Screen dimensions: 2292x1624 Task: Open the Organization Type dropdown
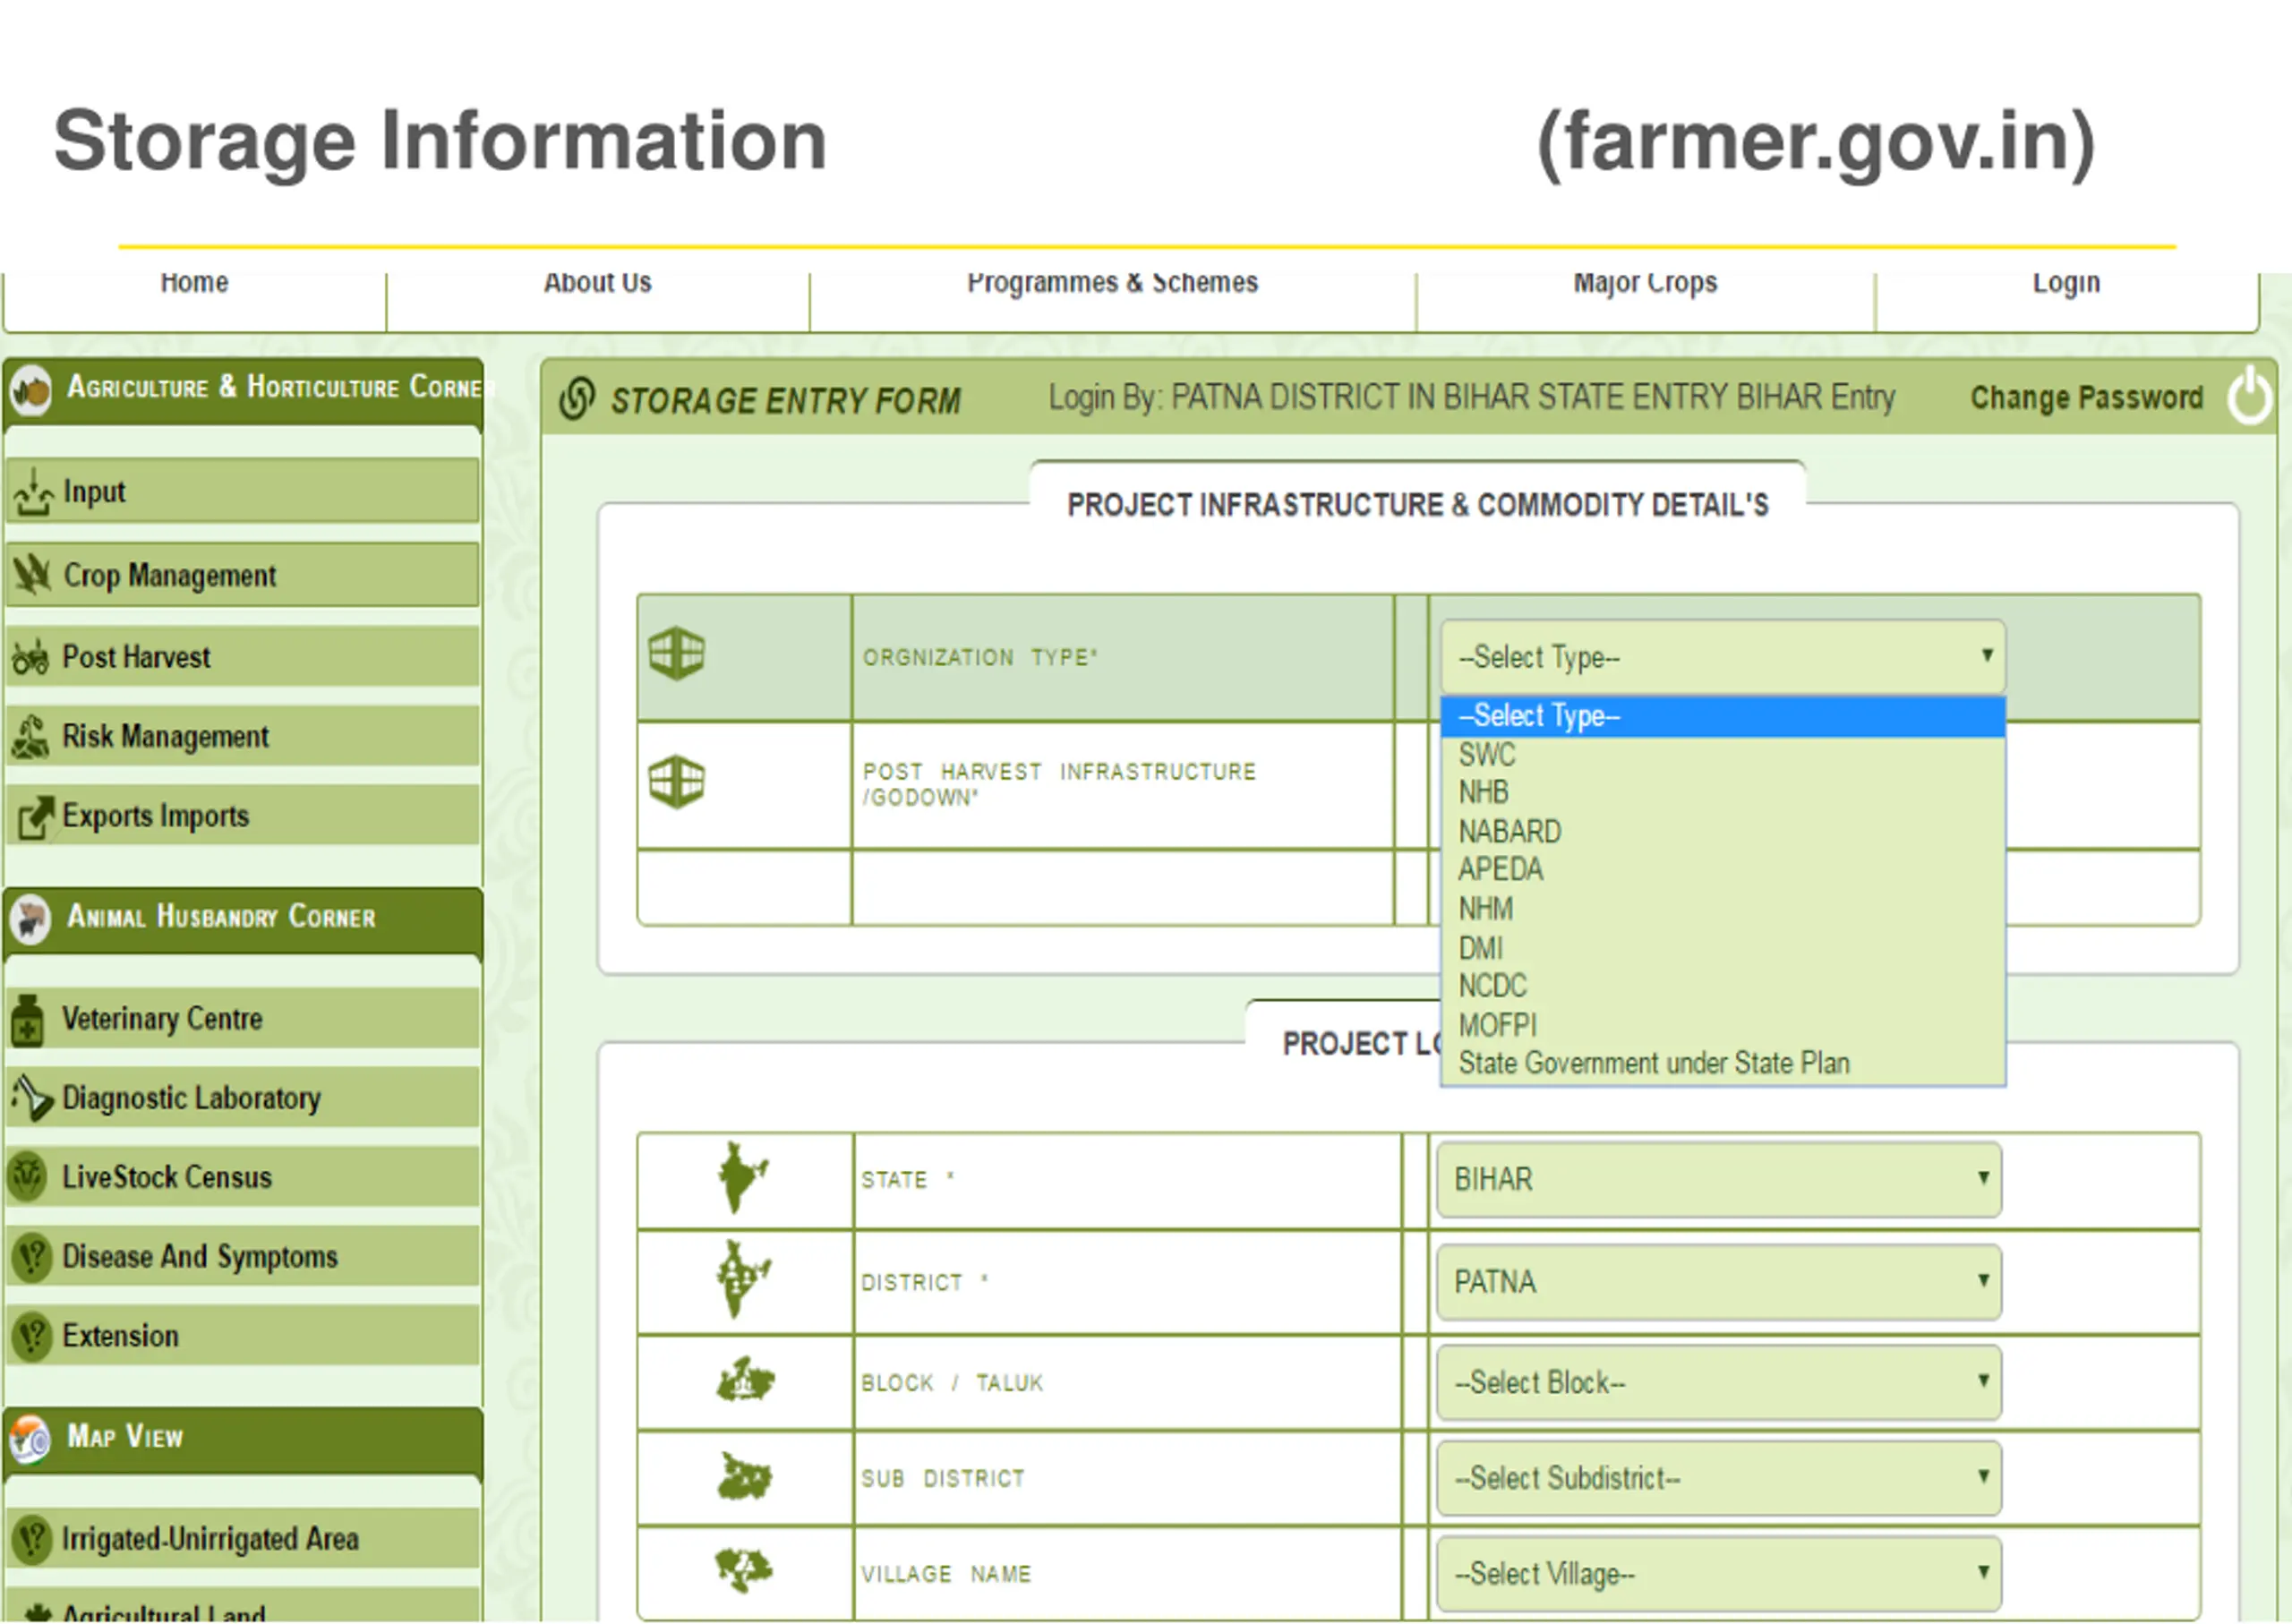1722,657
